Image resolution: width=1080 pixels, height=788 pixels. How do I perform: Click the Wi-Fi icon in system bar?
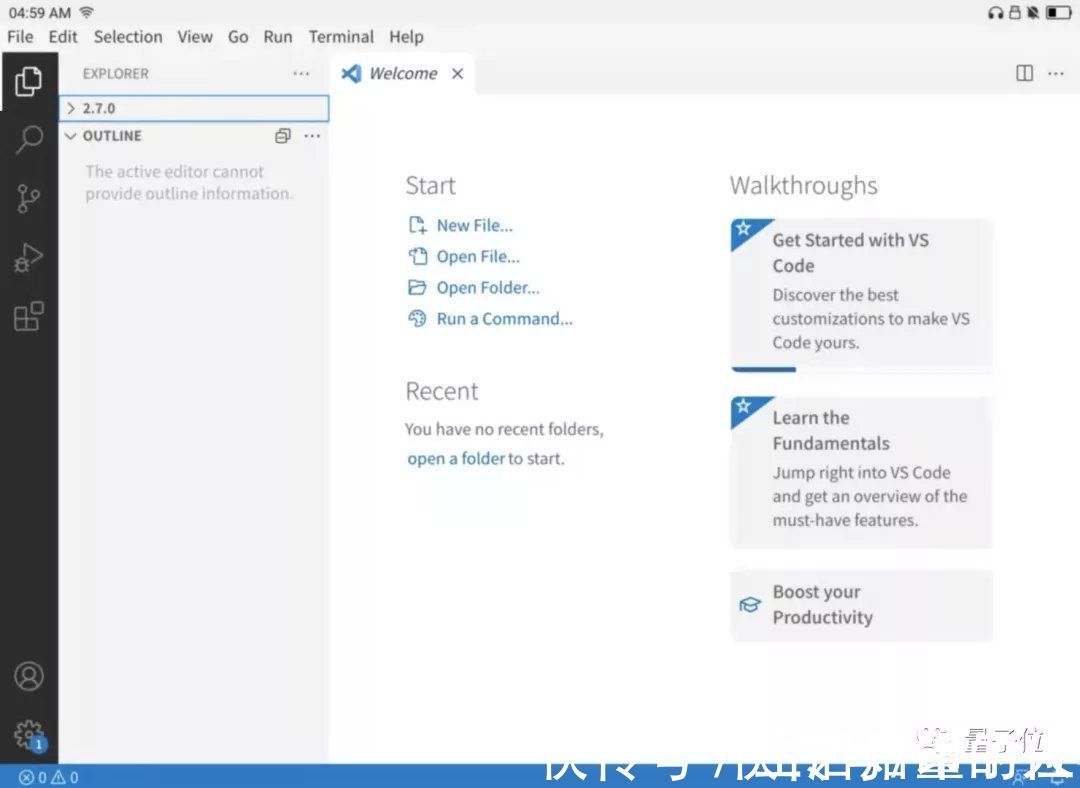click(x=87, y=12)
